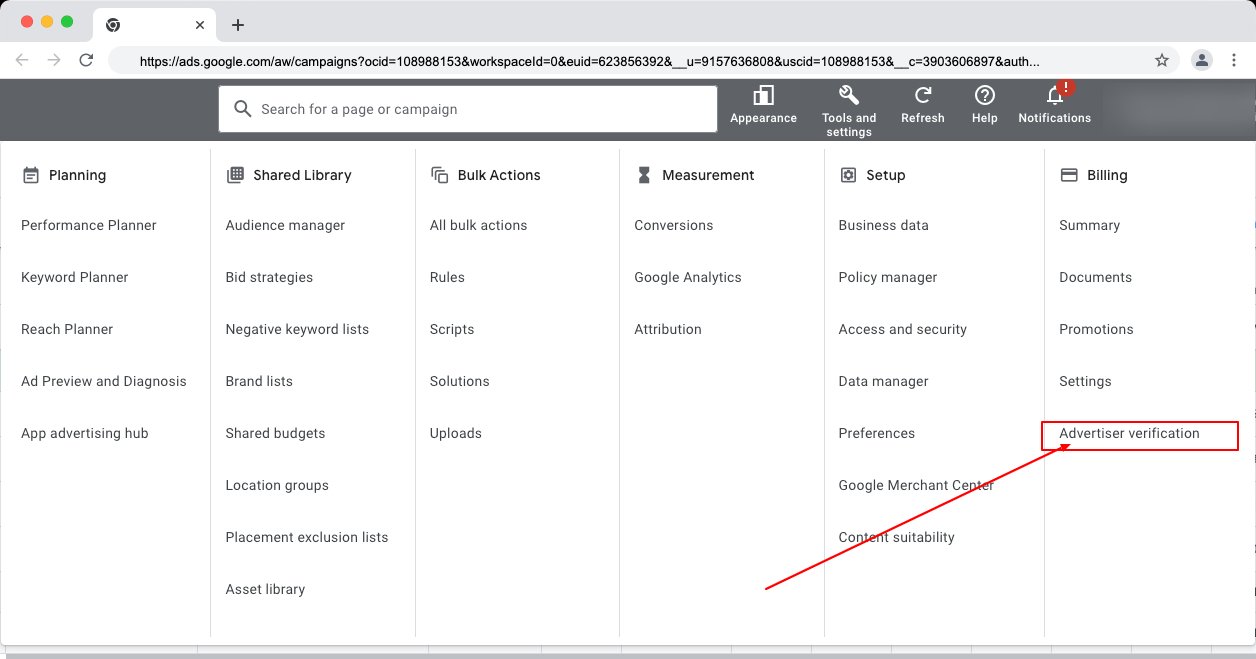Open the Notifications bell icon

pyautogui.click(x=1055, y=95)
